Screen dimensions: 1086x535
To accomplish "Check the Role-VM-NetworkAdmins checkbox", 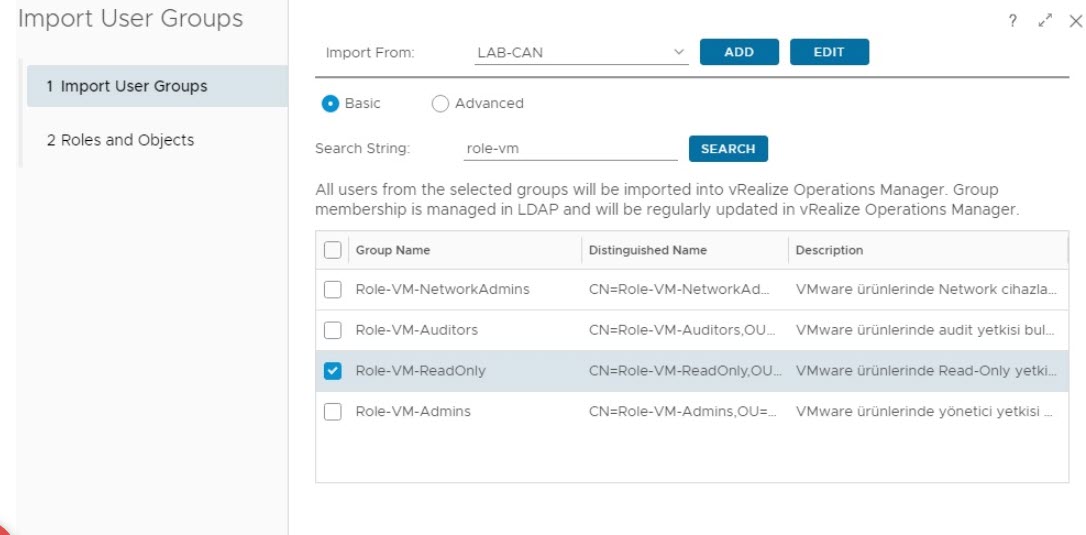I will click(333, 290).
